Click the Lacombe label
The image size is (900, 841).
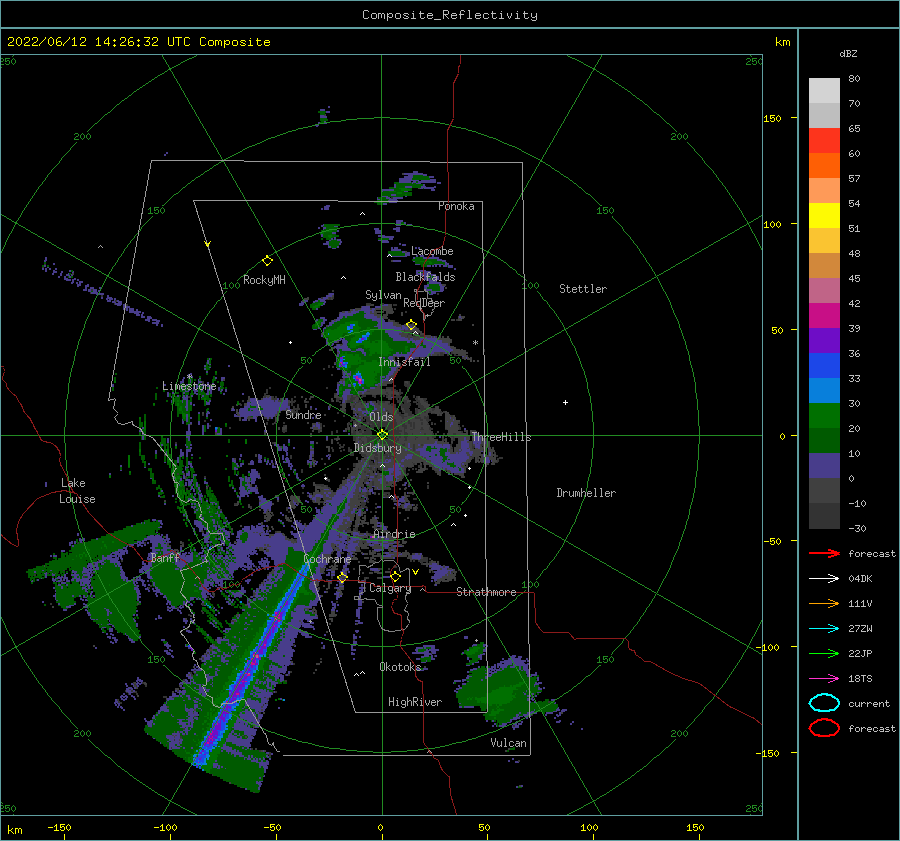(x=432, y=251)
